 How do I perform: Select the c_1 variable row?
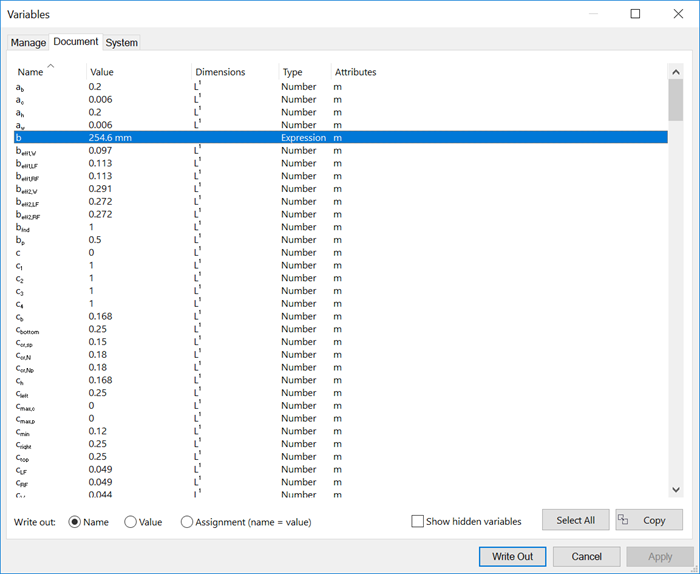coord(341,265)
